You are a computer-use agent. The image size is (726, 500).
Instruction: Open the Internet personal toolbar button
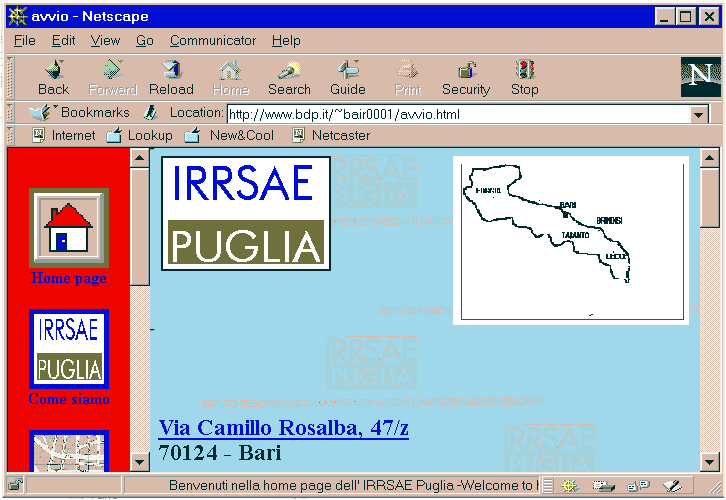63,136
